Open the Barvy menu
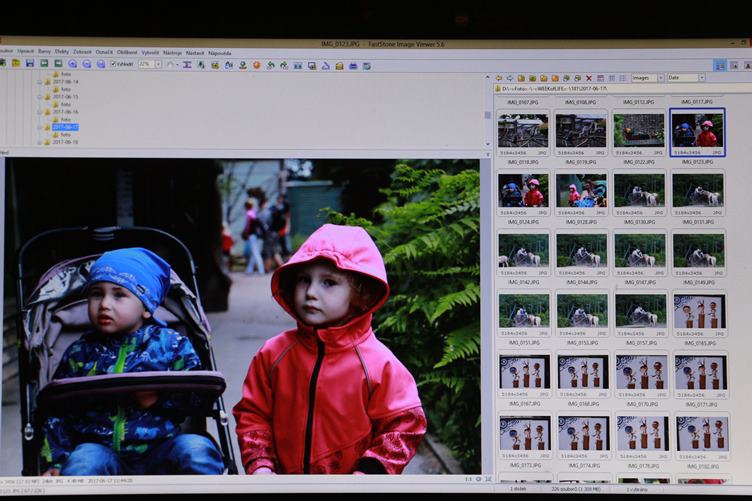This screenshot has height=501, width=752. [44, 51]
